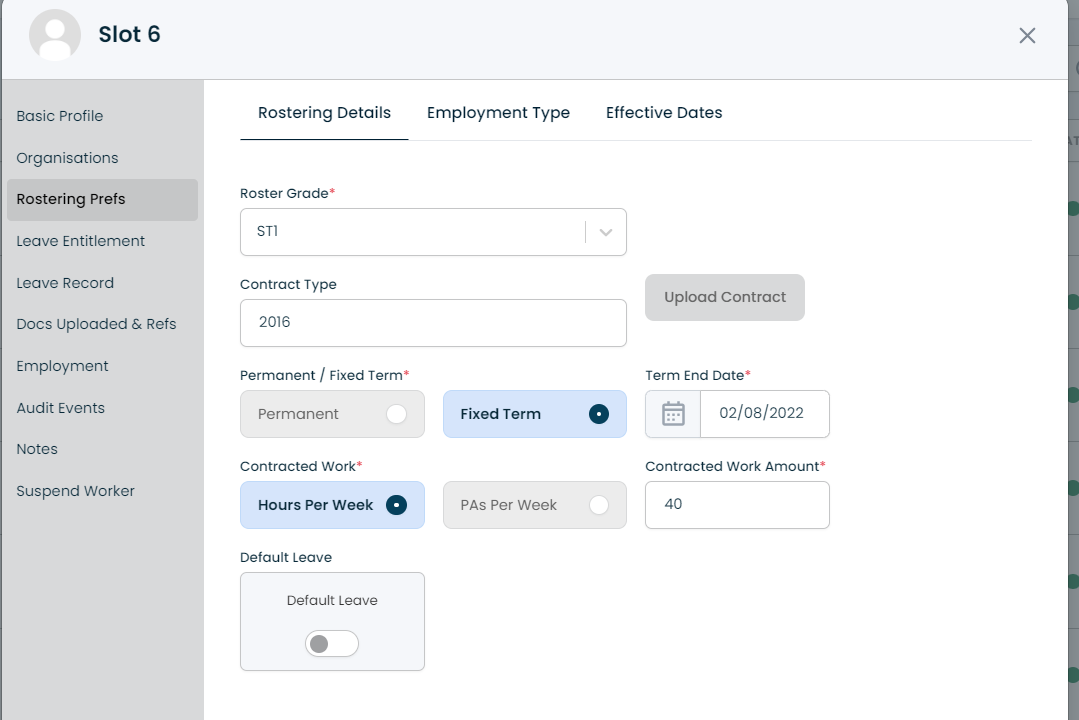
Task: Open Organisations in the sidebar
Action: 103,158
